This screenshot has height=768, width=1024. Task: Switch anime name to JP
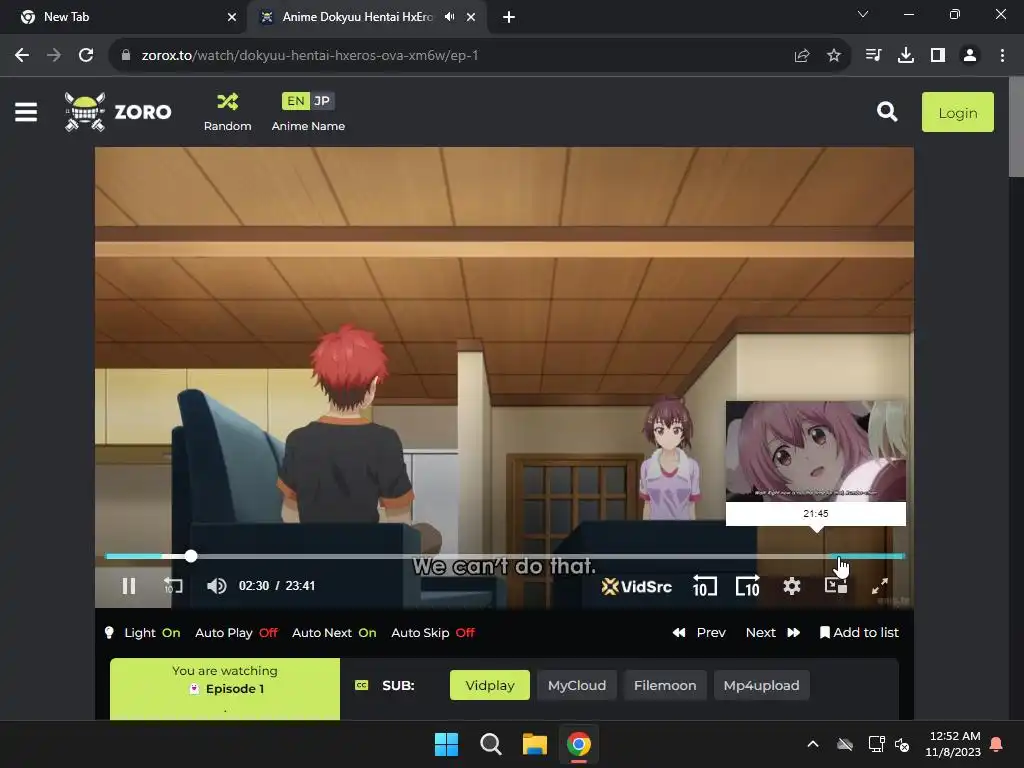coord(322,101)
